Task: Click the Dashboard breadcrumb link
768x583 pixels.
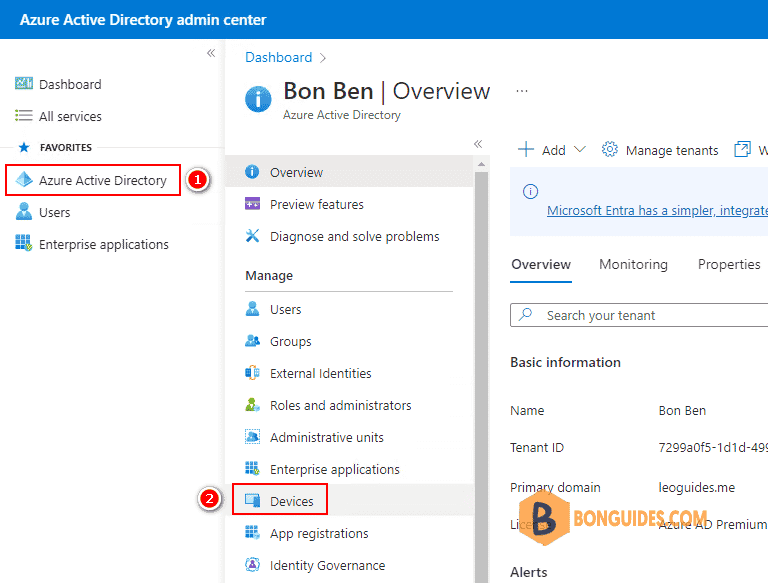Action: pos(278,57)
